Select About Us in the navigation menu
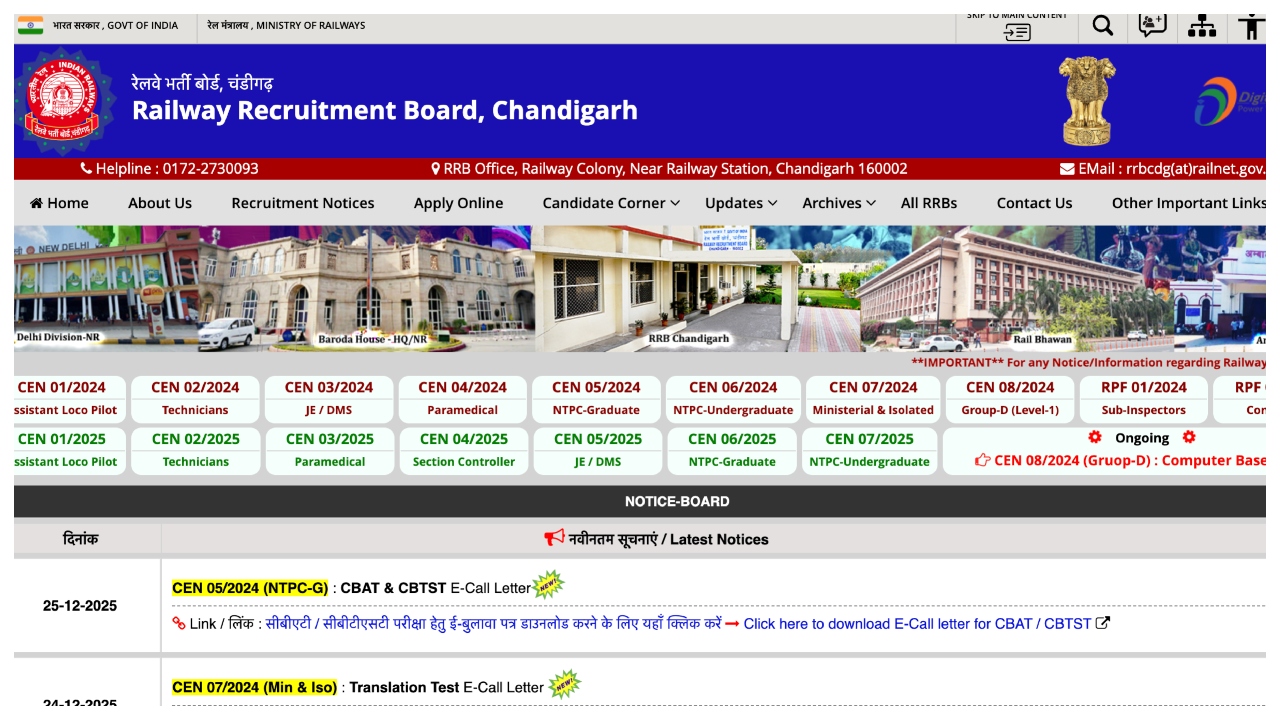Viewport: 1280px width, 720px height. click(159, 203)
